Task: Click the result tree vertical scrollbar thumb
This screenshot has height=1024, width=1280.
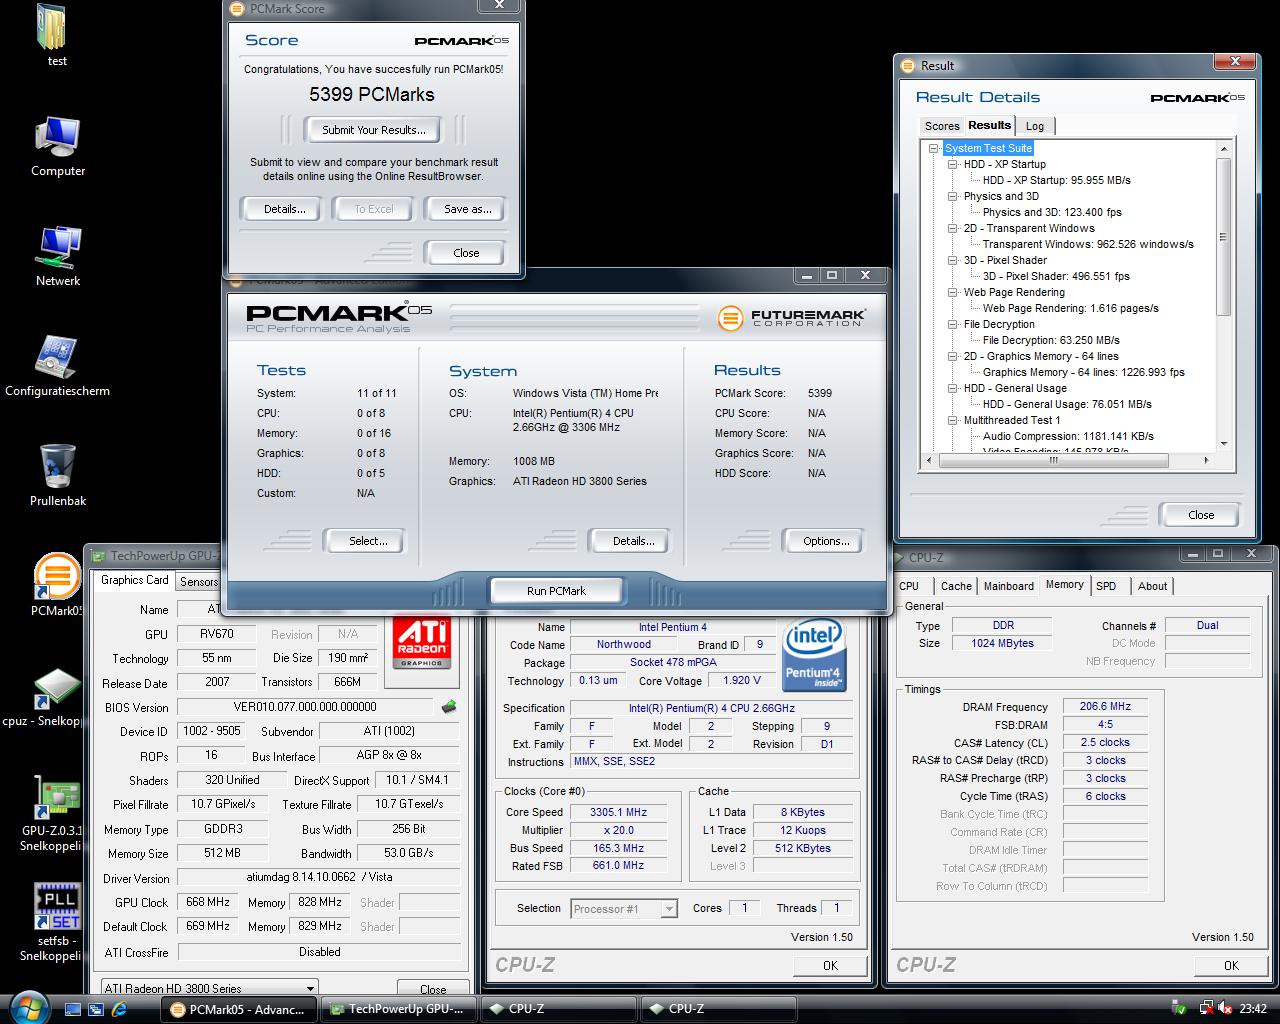Action: coord(1224,236)
